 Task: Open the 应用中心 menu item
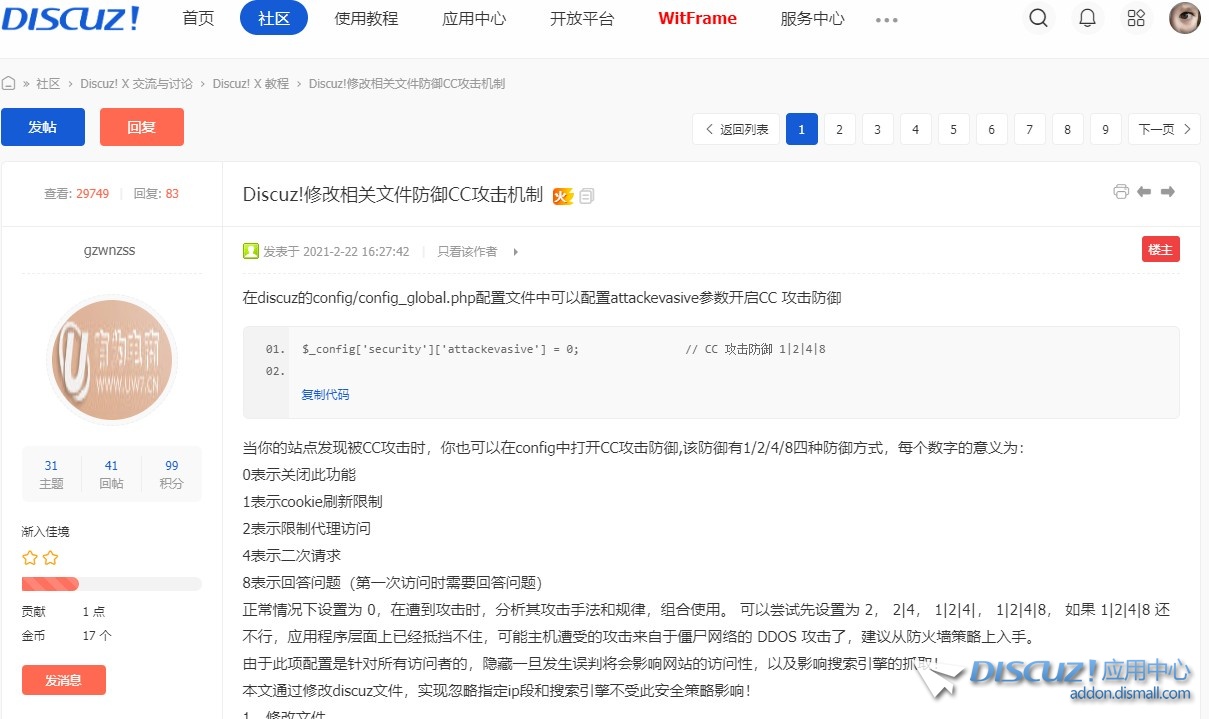(474, 18)
